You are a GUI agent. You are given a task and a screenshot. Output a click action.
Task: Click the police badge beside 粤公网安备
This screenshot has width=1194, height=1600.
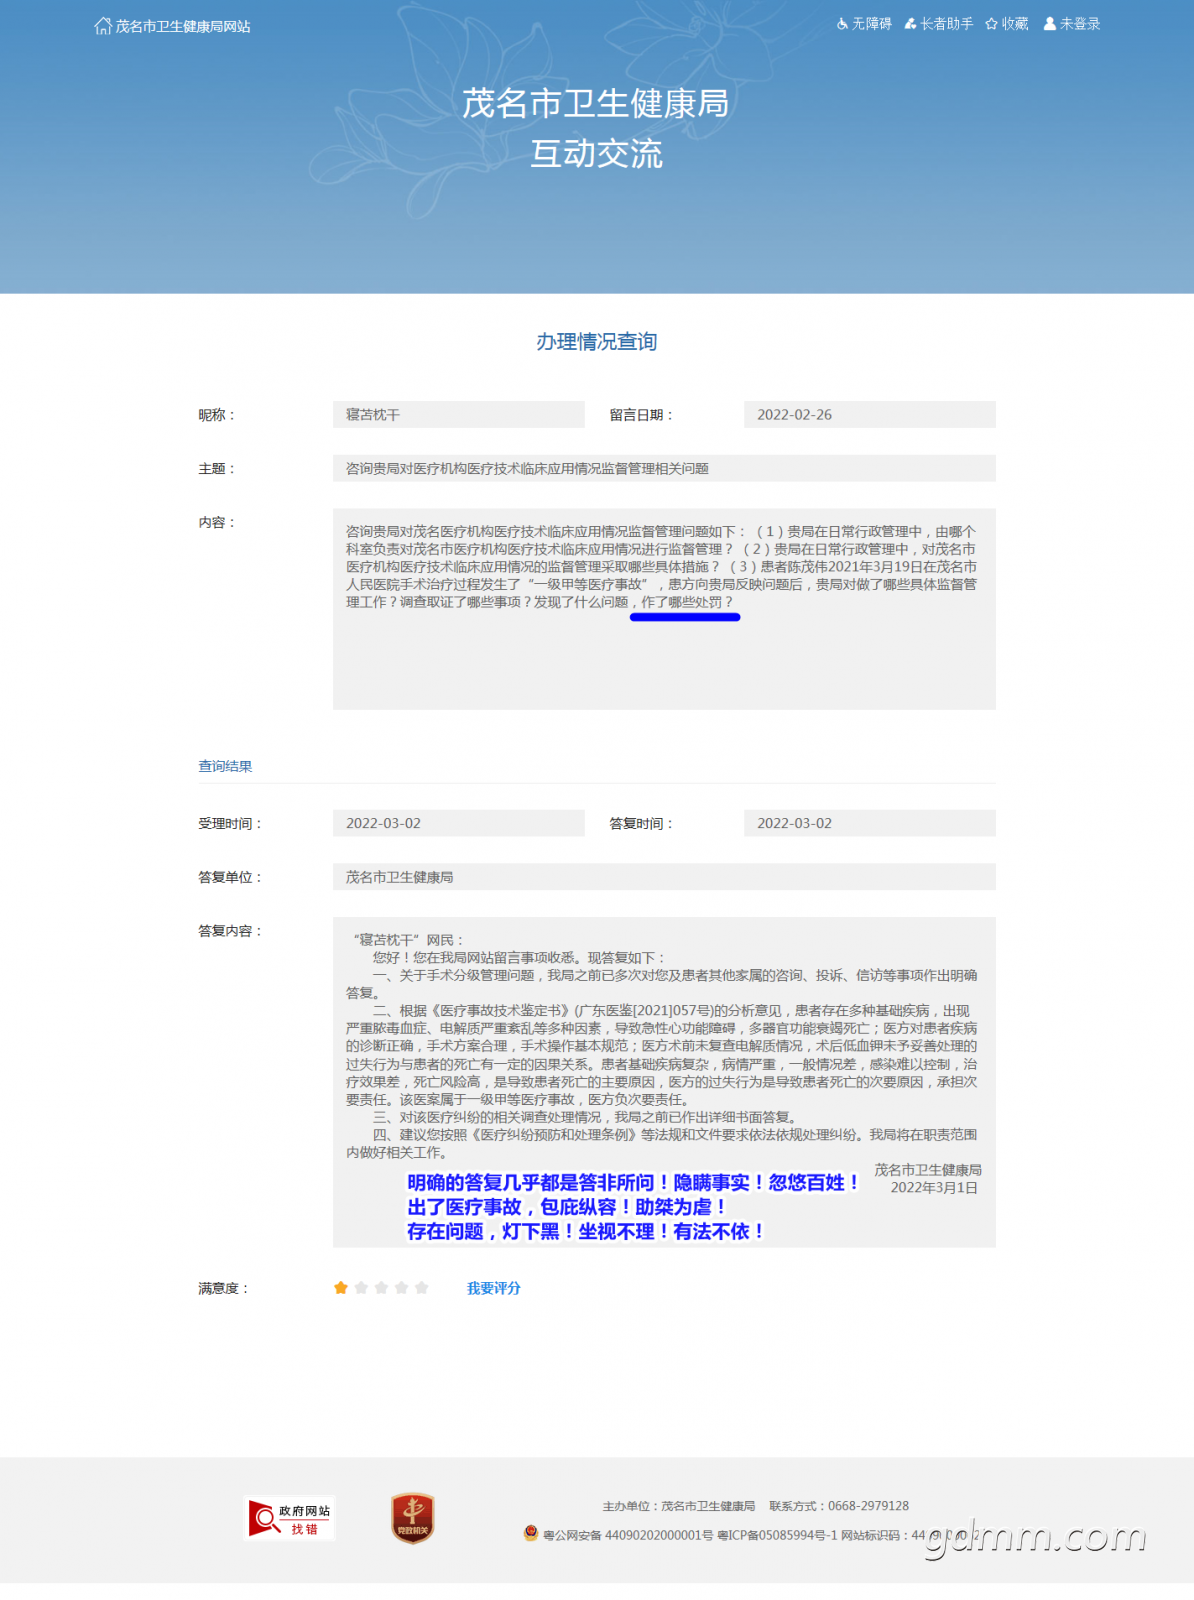531,1533
